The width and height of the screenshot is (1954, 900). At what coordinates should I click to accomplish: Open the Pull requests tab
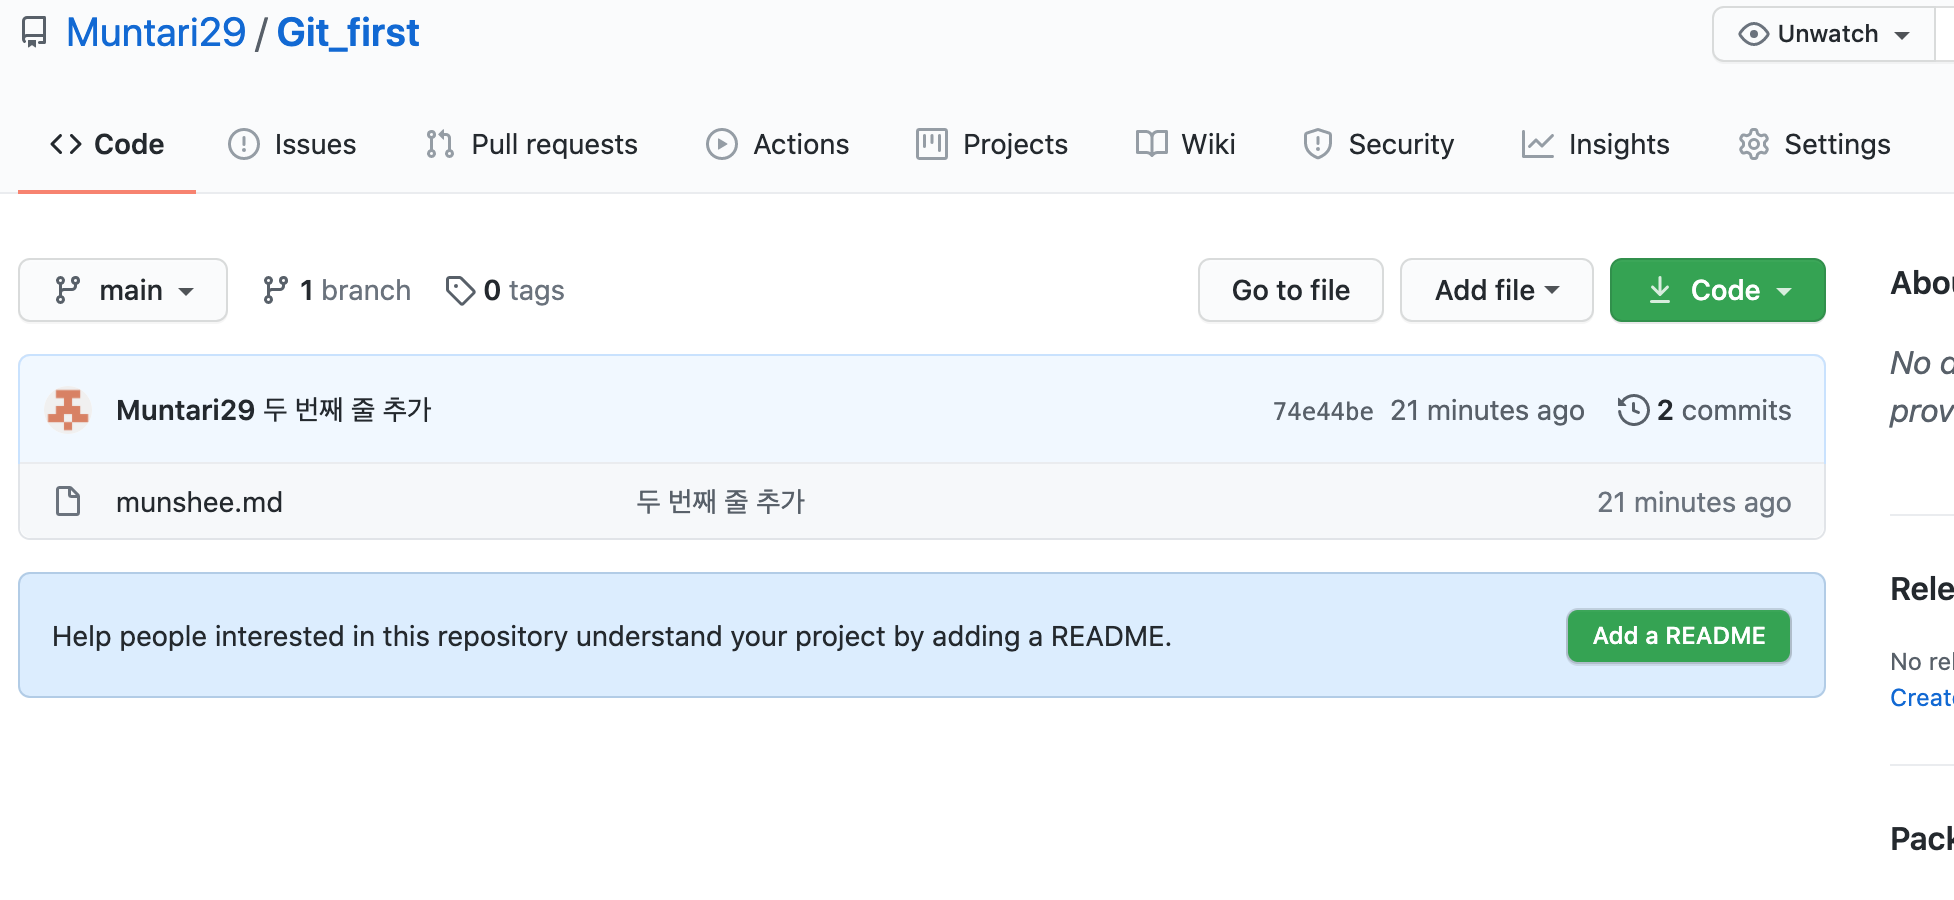(531, 144)
